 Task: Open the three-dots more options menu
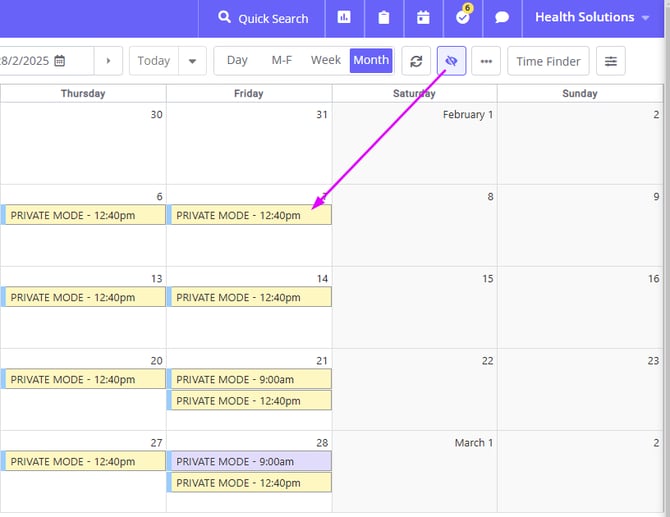pyautogui.click(x=486, y=61)
